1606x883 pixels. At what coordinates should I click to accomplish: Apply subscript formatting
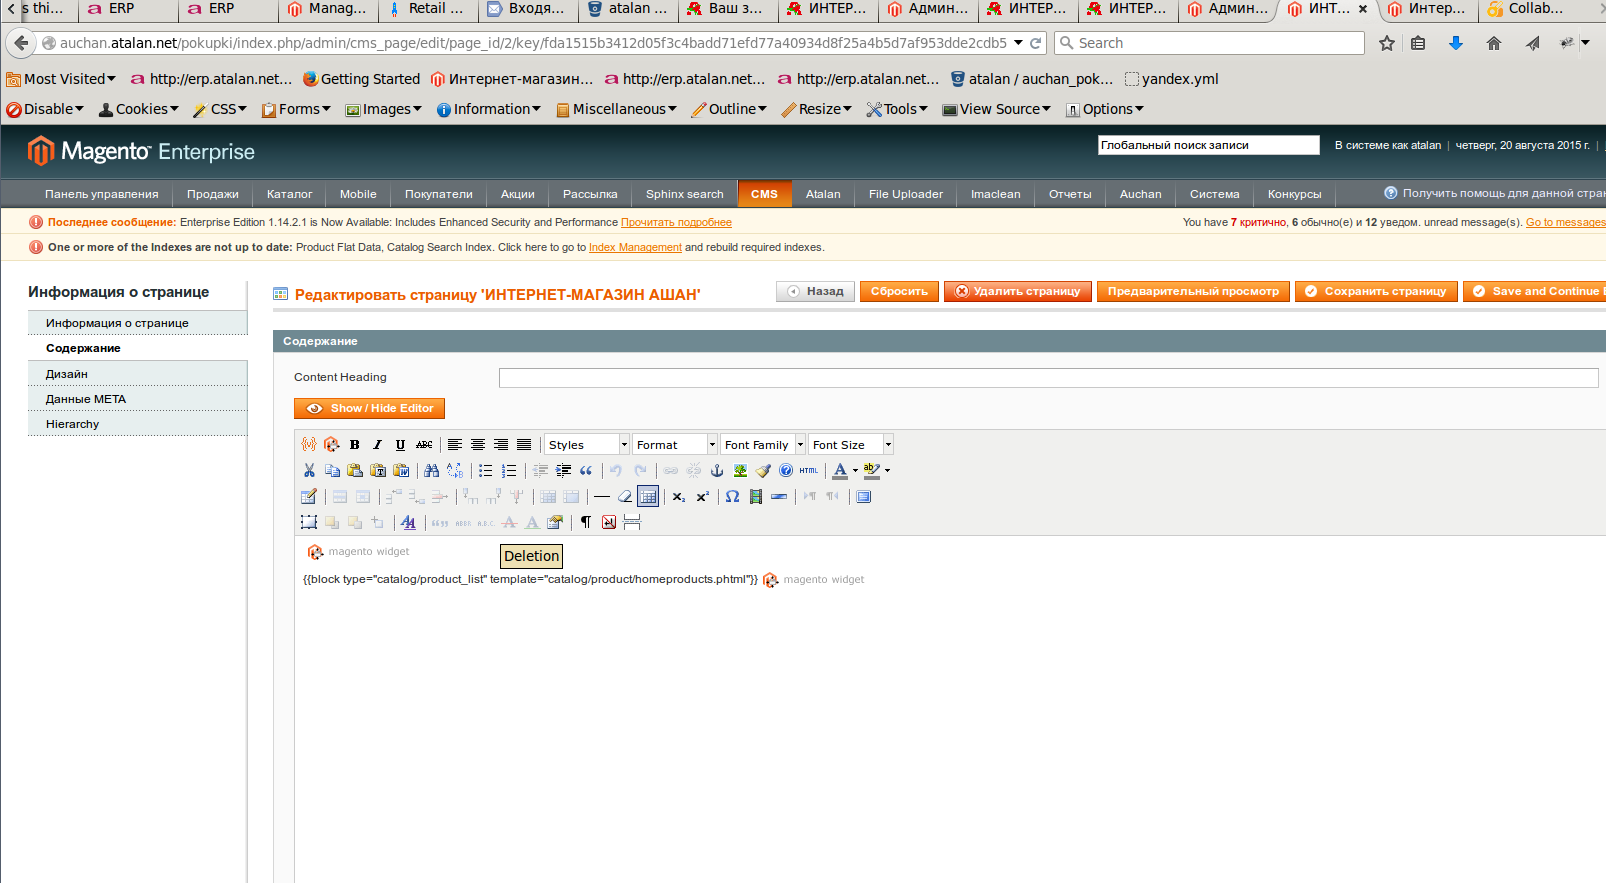tap(679, 496)
